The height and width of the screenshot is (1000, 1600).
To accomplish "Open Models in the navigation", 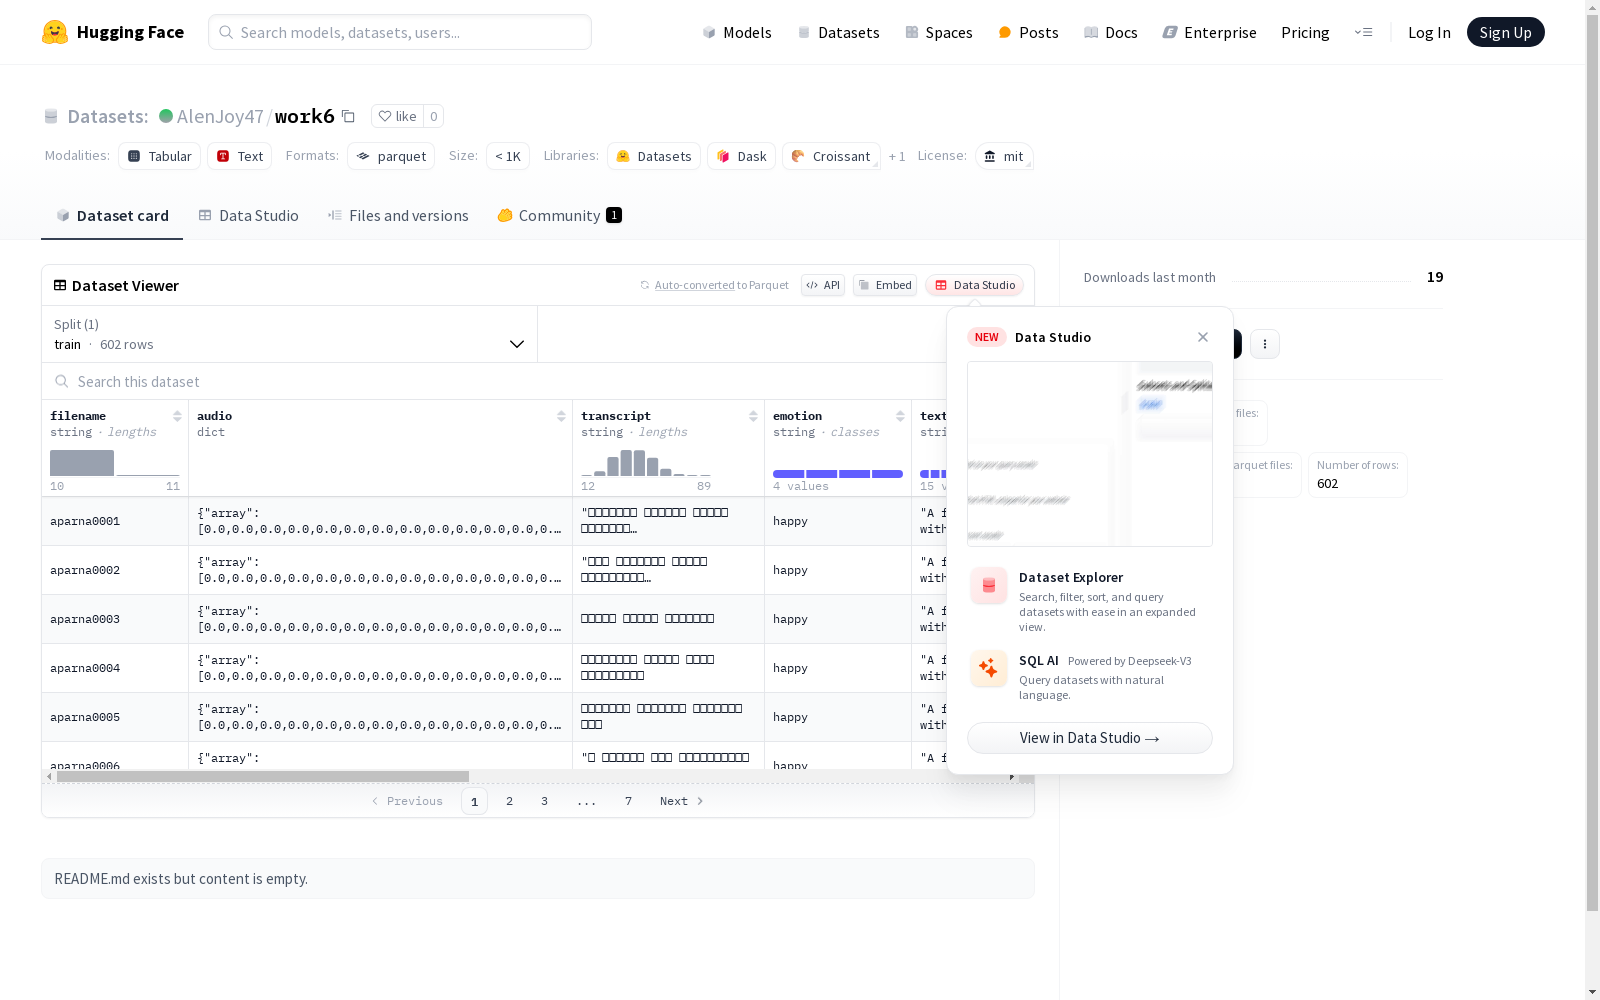I will (737, 32).
